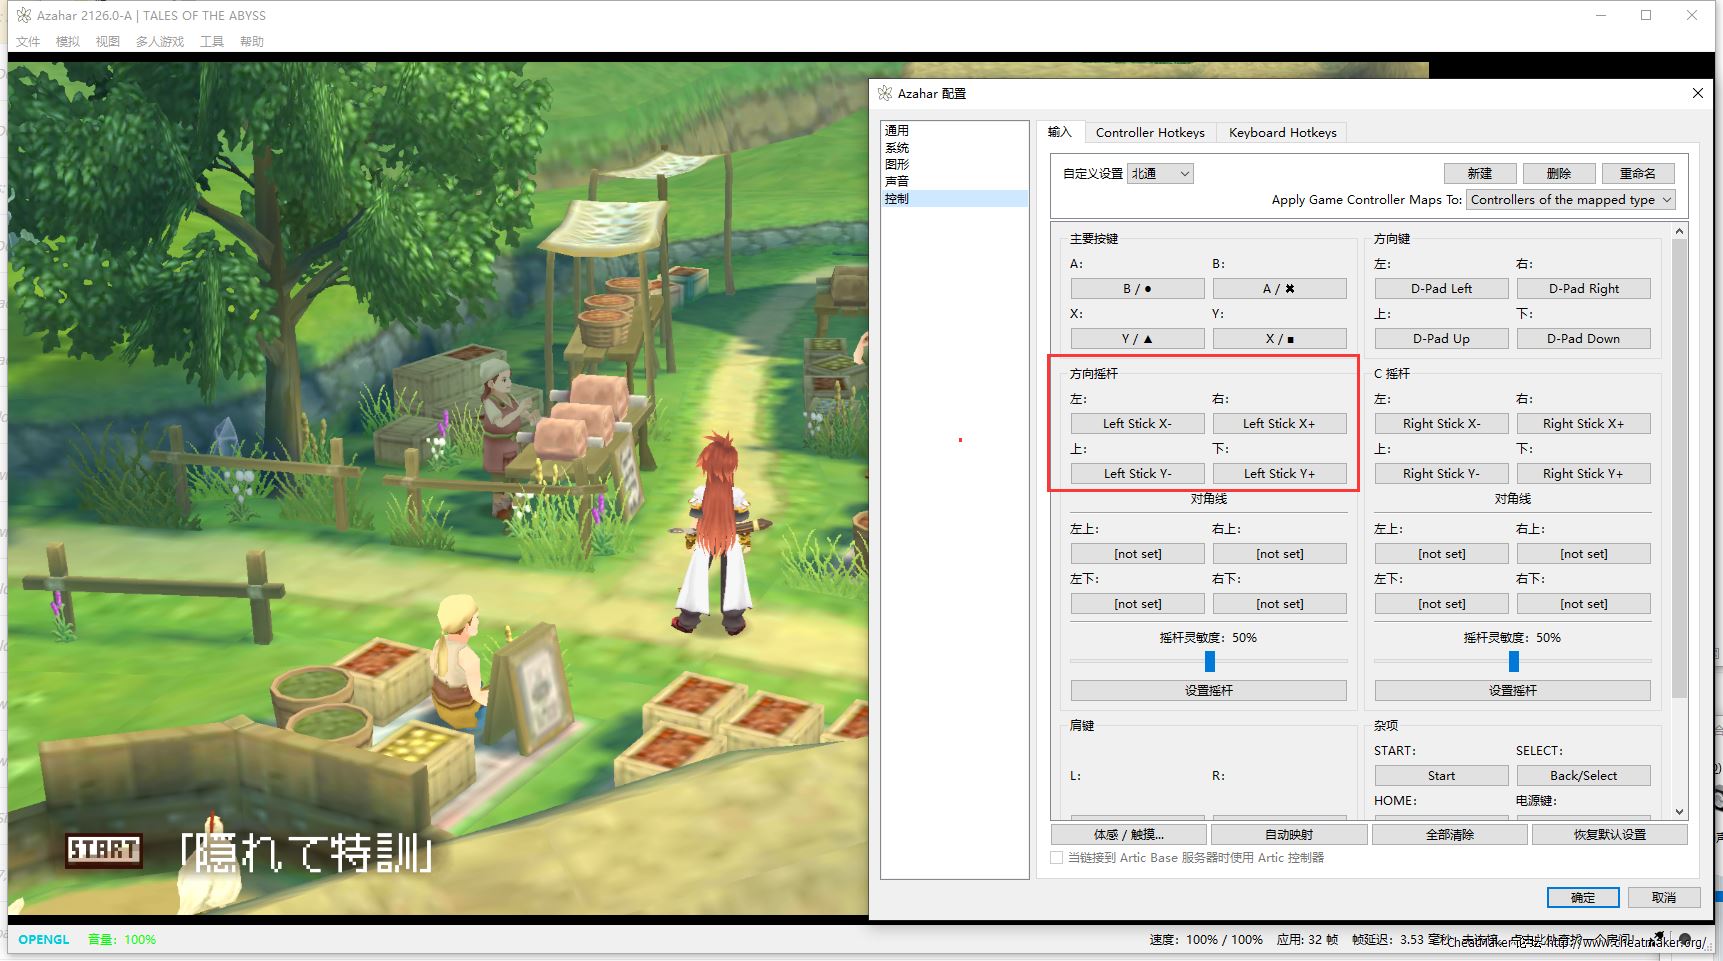Click the Left Stick X+ mapping button
The image size is (1723, 961).
1280,423
